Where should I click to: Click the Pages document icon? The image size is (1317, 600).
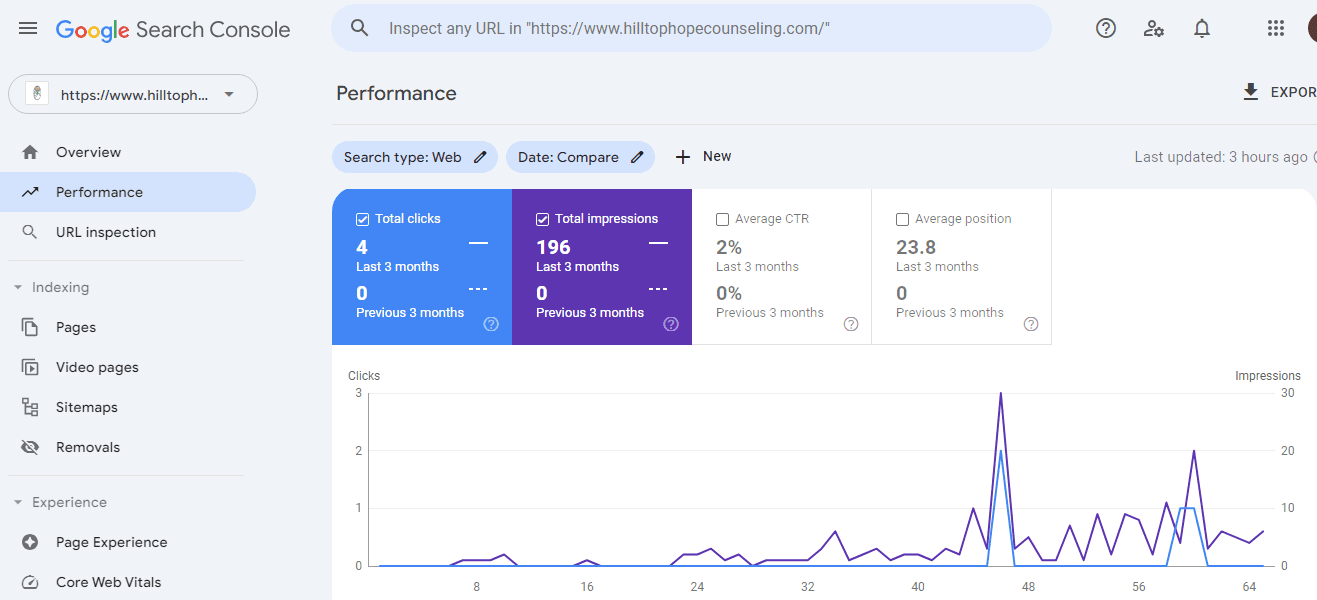click(x=30, y=327)
